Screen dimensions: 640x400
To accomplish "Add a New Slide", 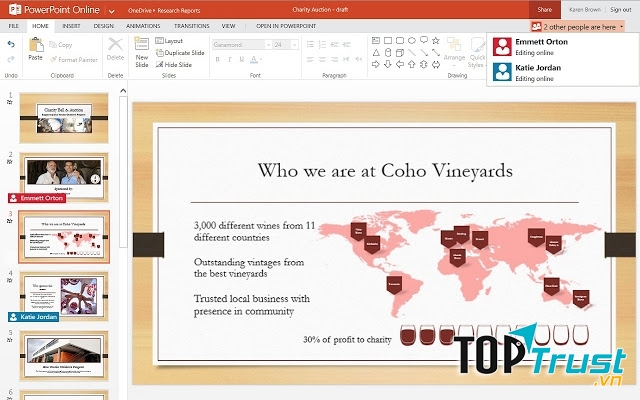I will 142,52.
